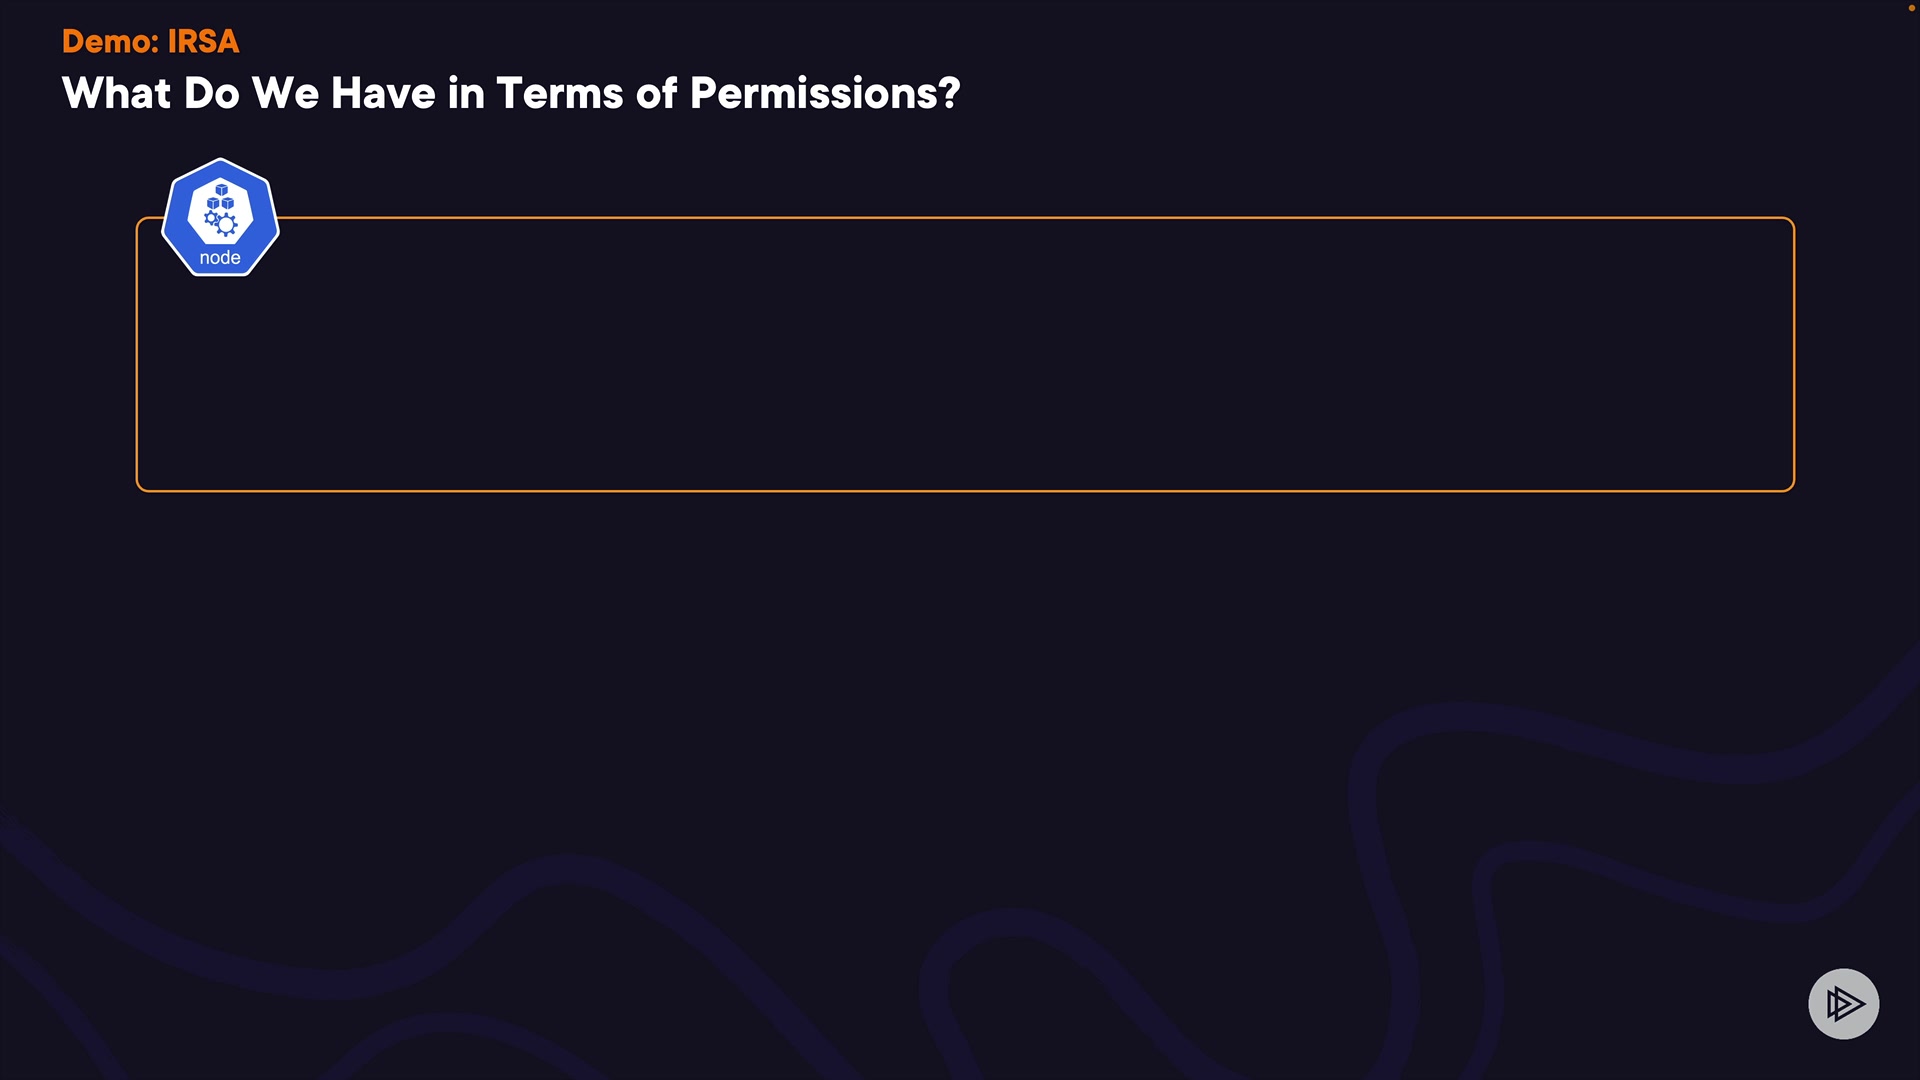Click the word "of" in the title

pyautogui.click(x=657, y=94)
